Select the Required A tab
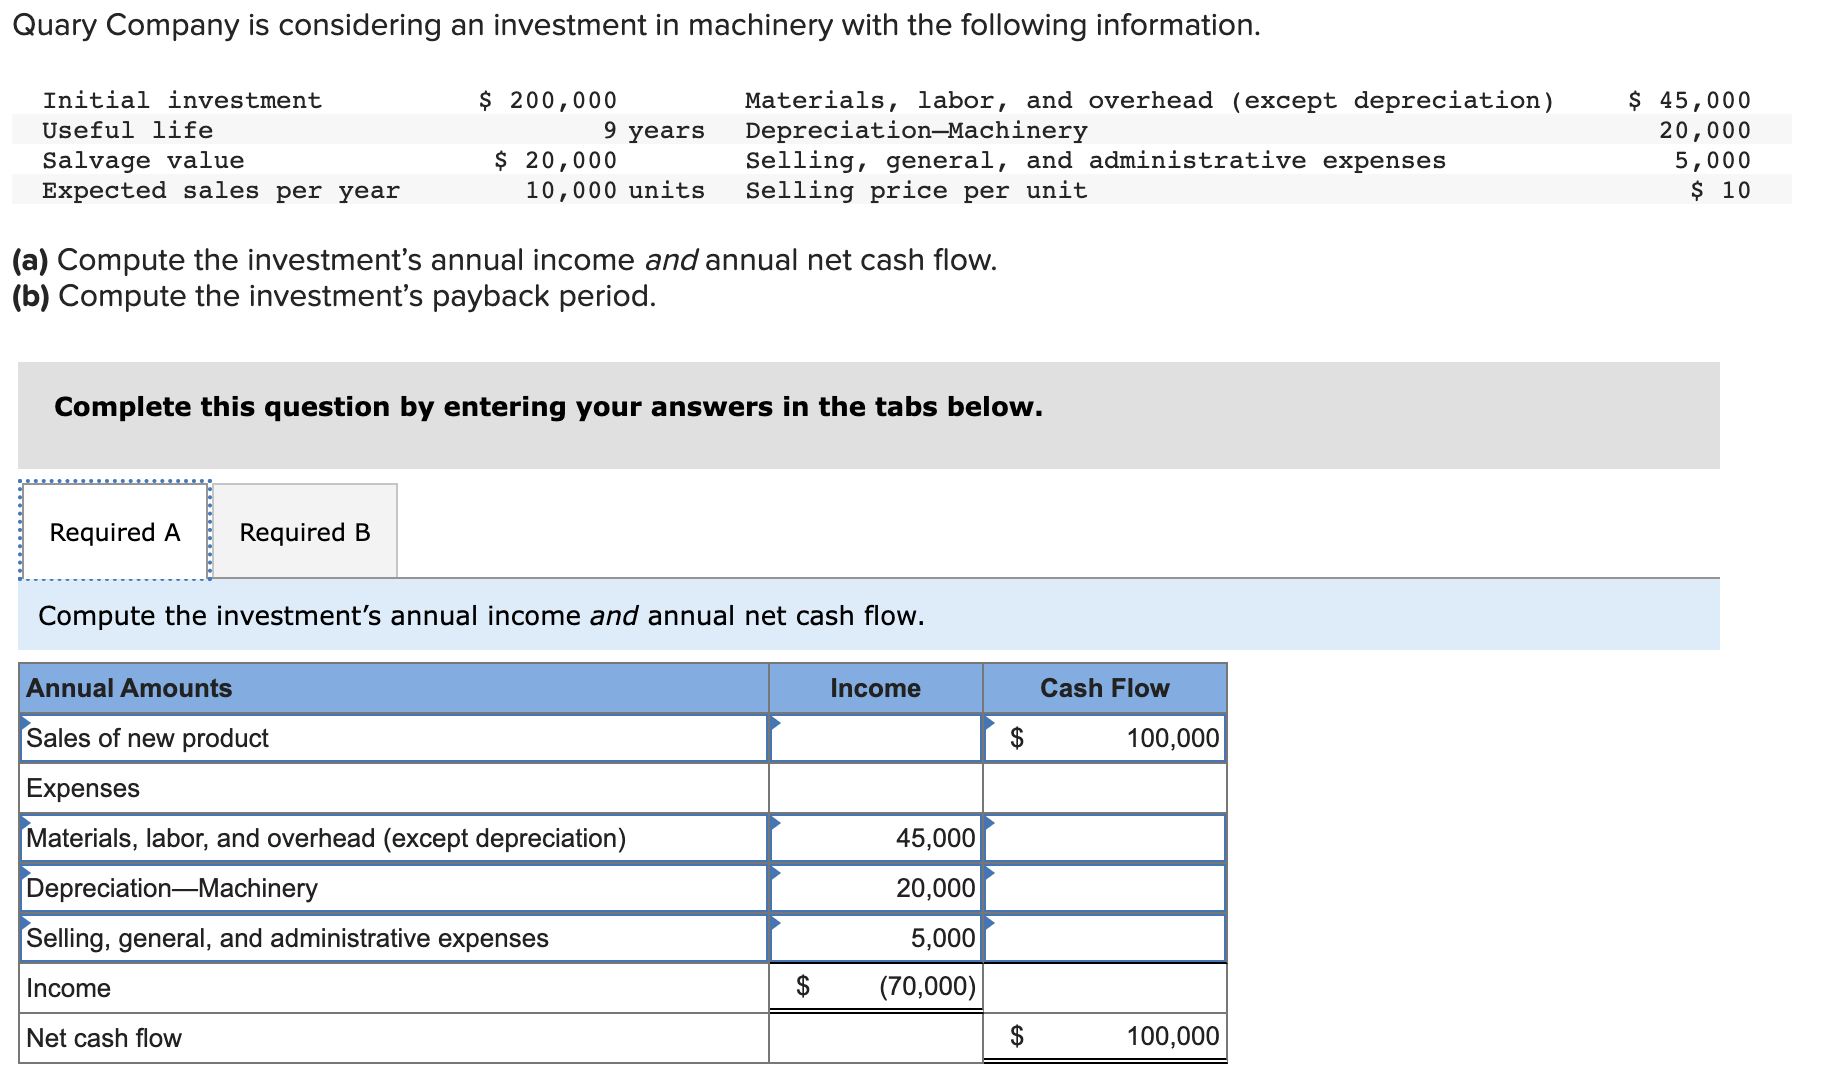Screen dimensions: 1832x1078 114,531
